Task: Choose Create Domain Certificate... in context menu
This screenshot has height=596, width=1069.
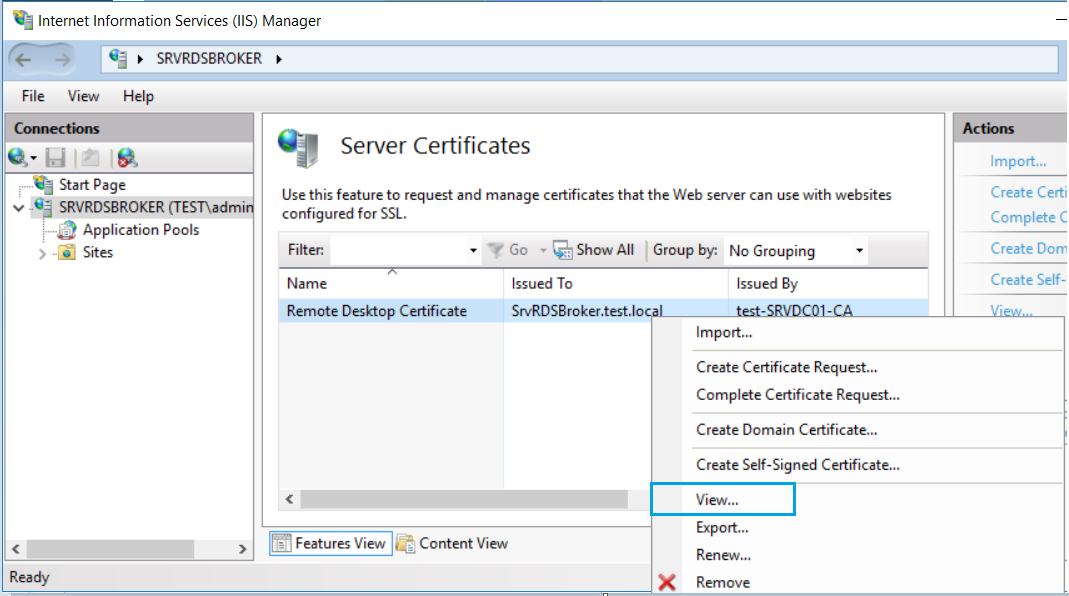Action: tap(787, 430)
